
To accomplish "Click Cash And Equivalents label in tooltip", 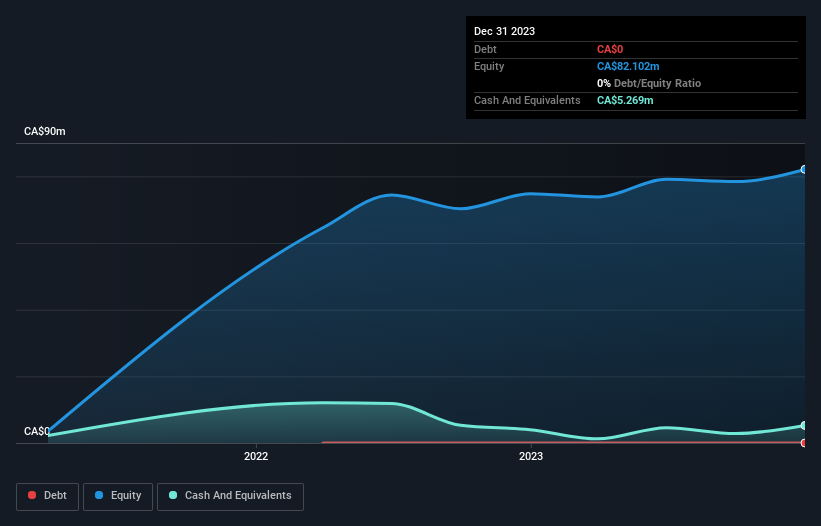I will [x=527, y=100].
